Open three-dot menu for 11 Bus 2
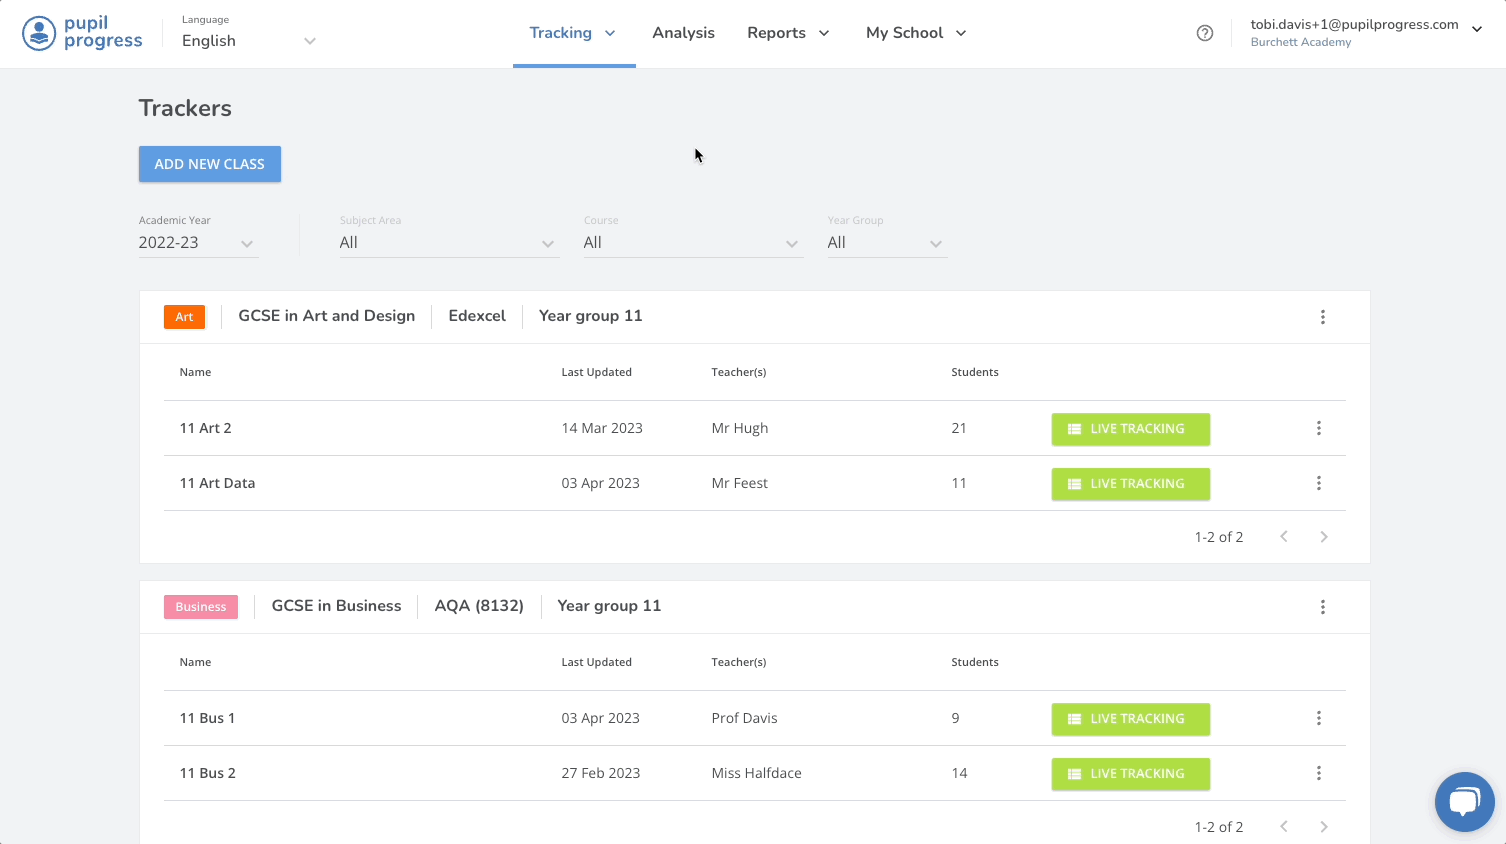 (x=1318, y=773)
